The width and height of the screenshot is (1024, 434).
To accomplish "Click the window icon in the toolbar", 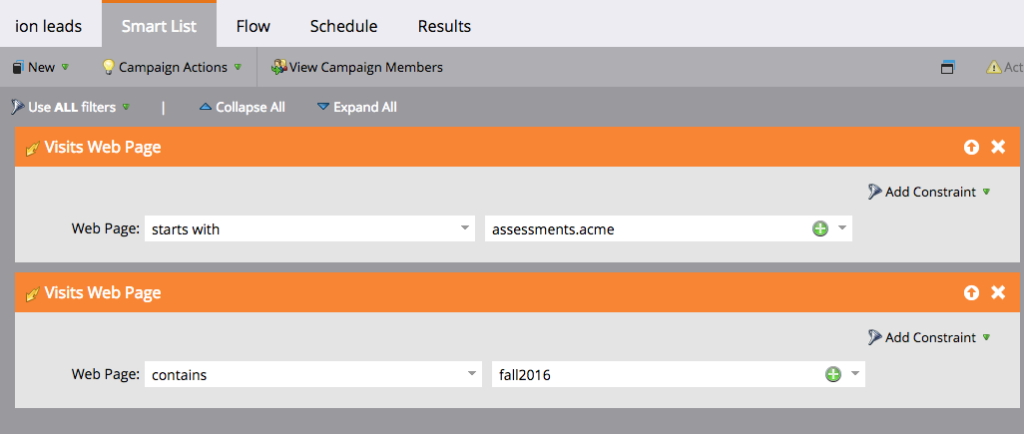I will 948,67.
